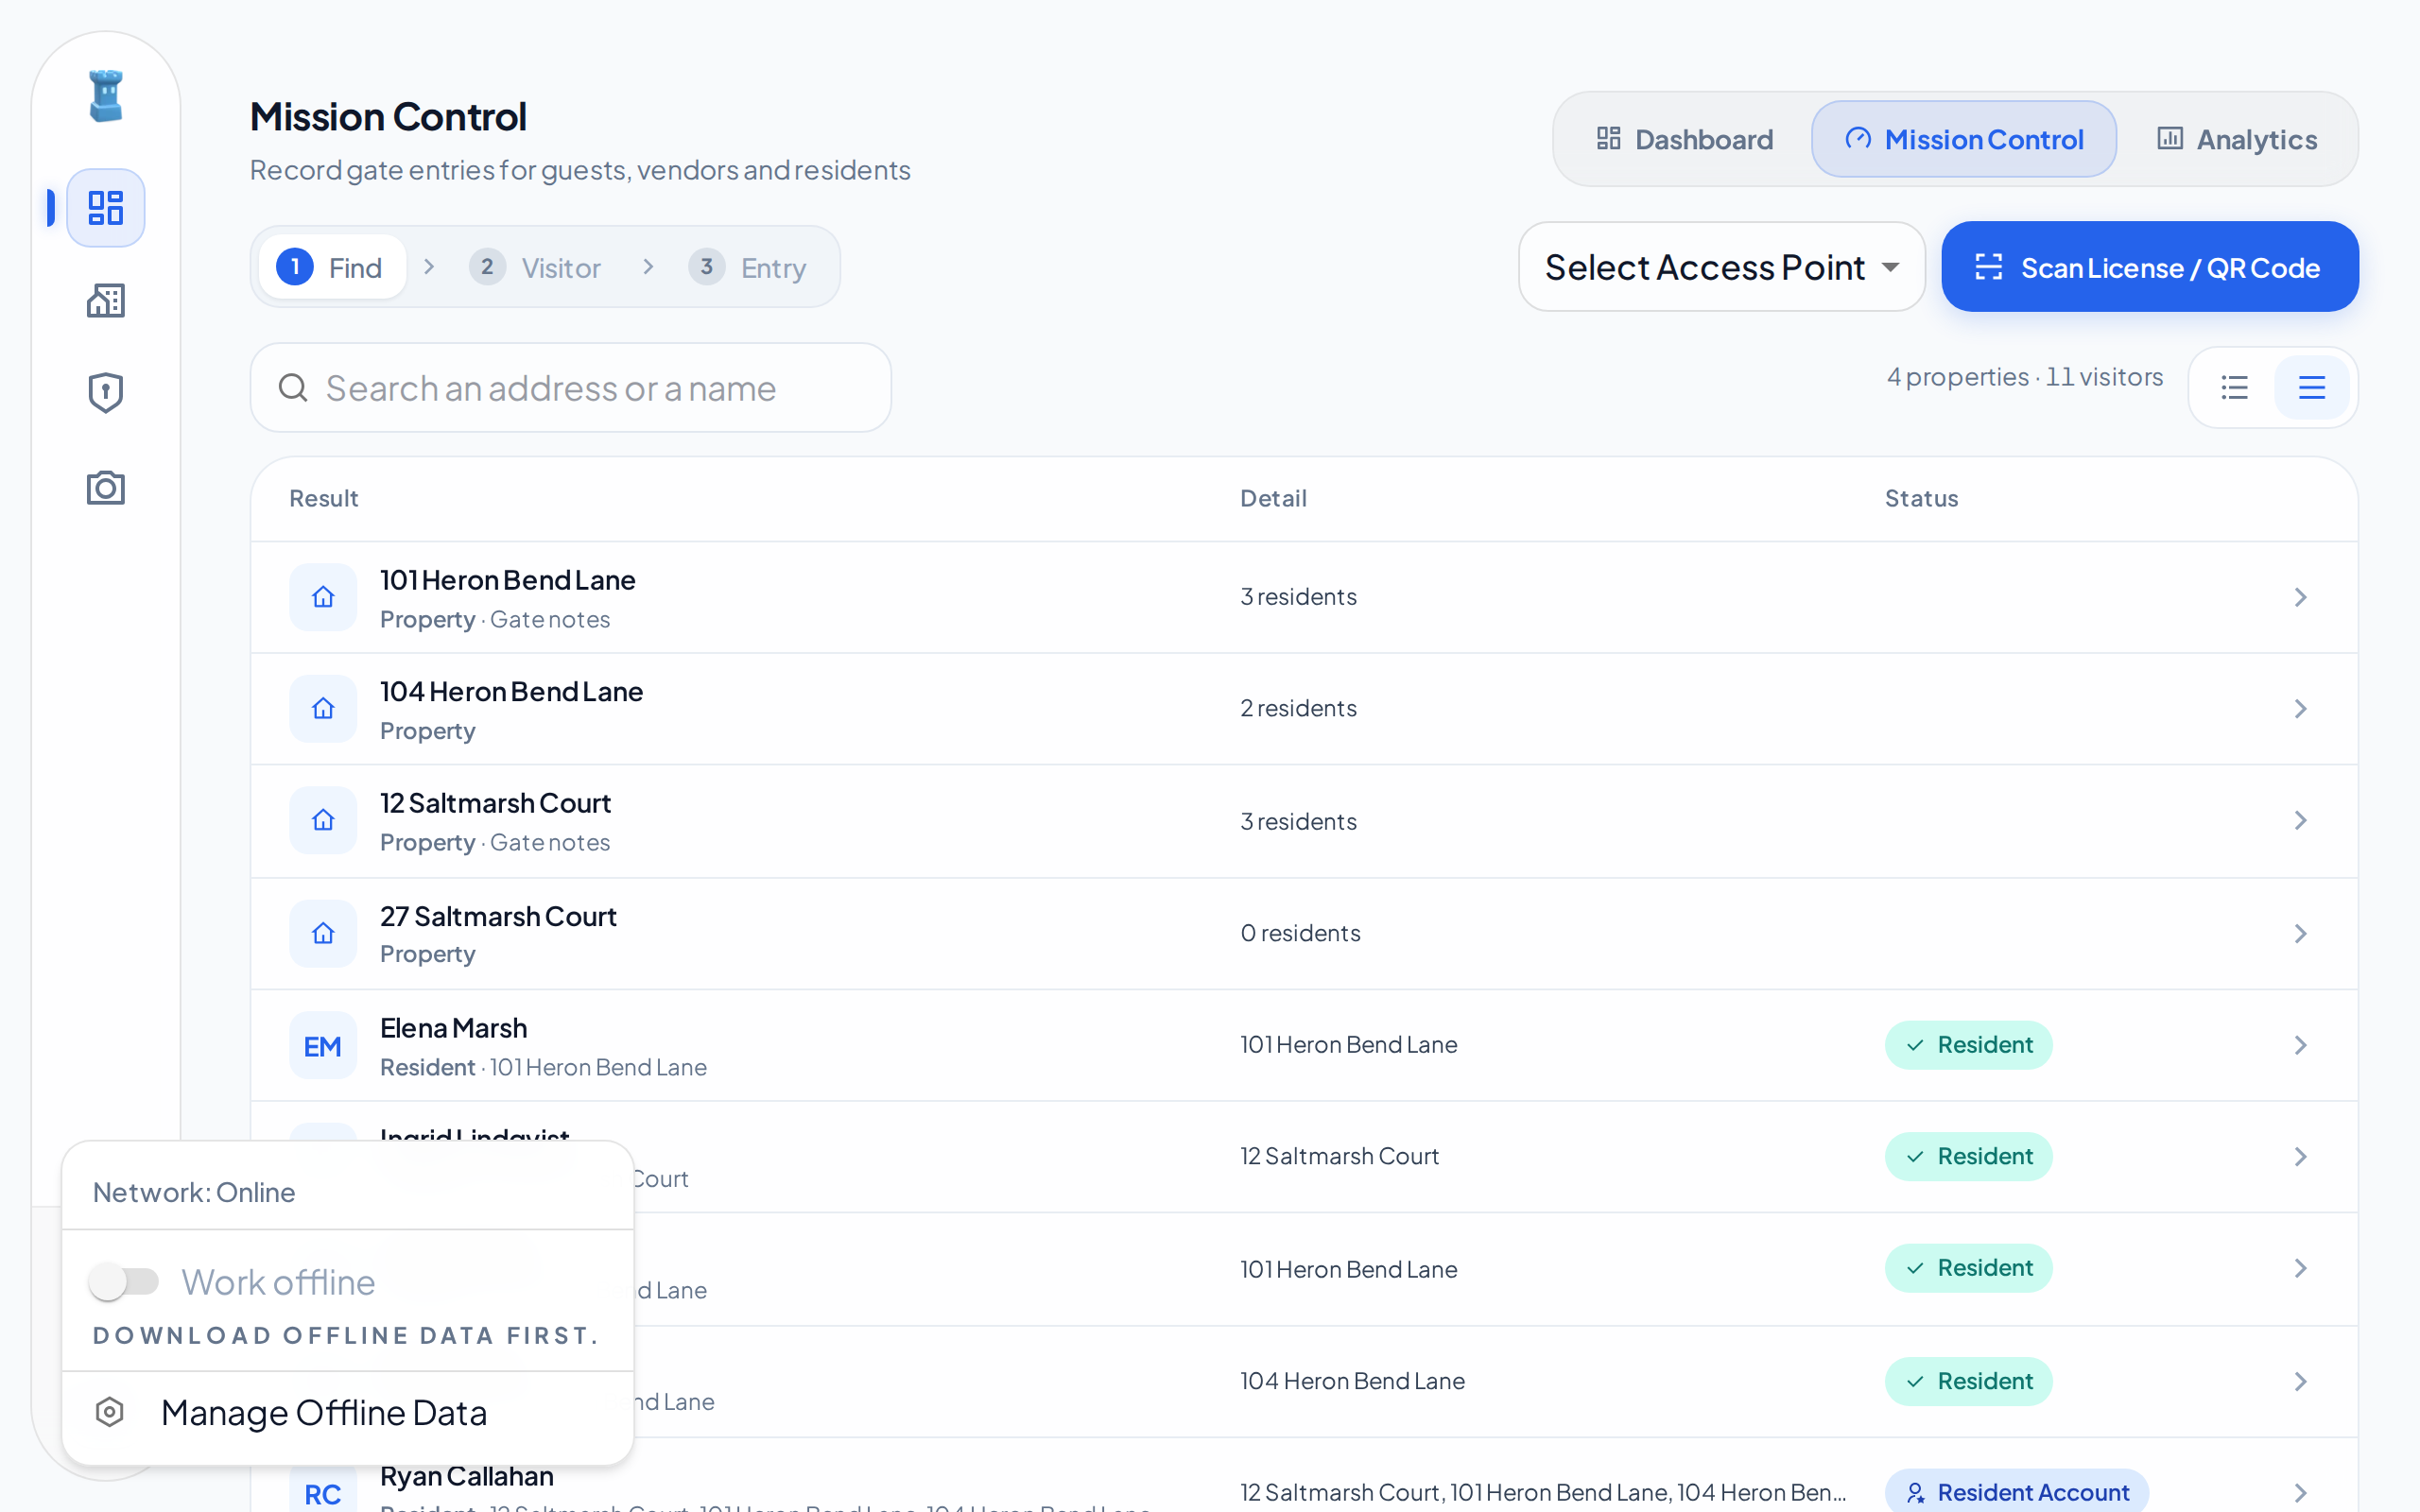Open the Analytics tab
This screenshot has width=2420, height=1512.
(2236, 139)
